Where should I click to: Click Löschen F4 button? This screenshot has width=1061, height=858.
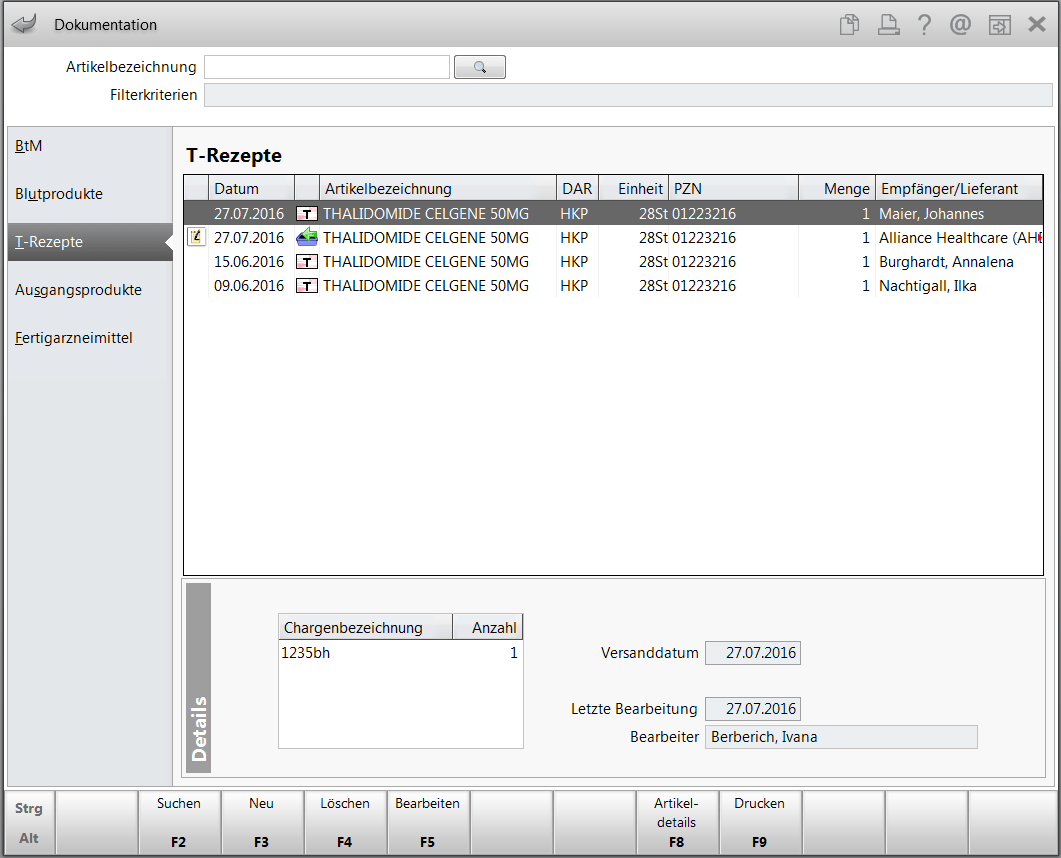(x=345, y=822)
